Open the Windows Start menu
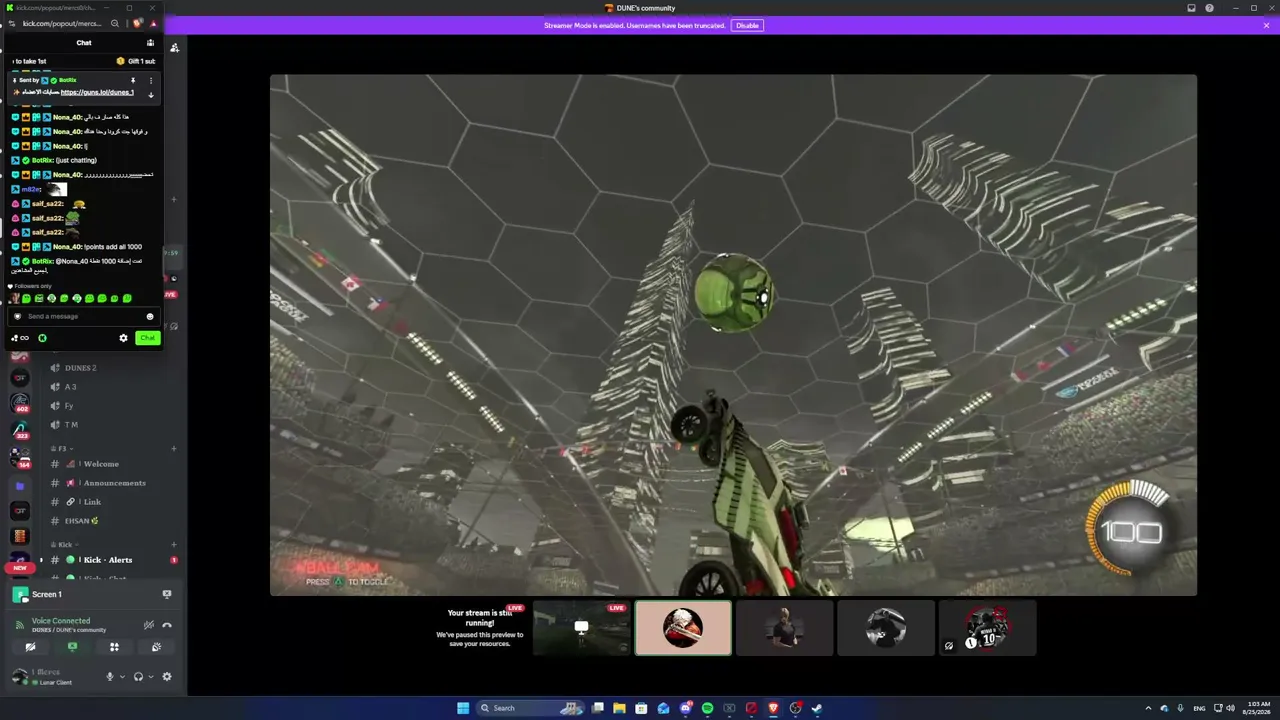This screenshot has width=1280, height=720. 463,708
